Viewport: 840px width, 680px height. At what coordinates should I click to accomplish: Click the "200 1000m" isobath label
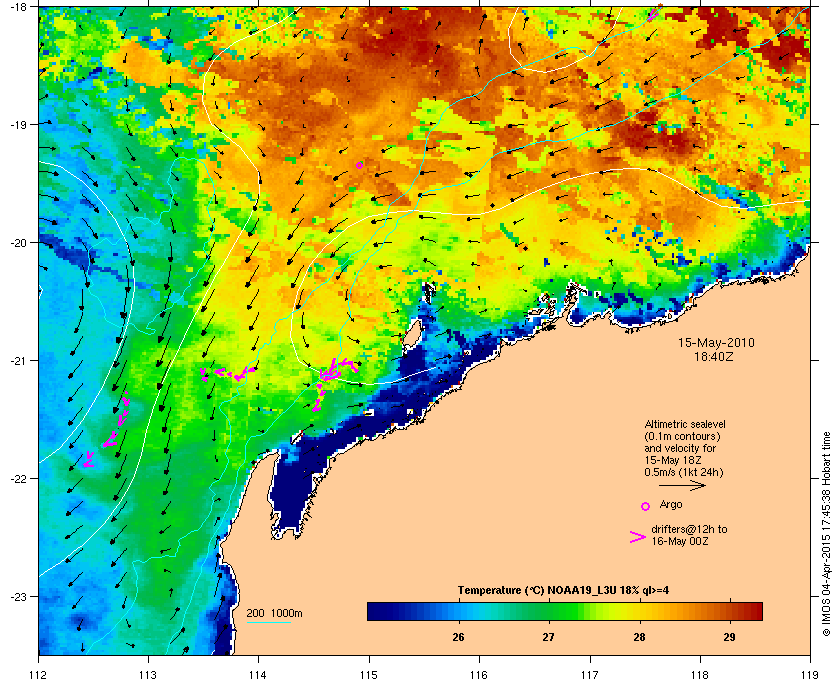[x=274, y=613]
